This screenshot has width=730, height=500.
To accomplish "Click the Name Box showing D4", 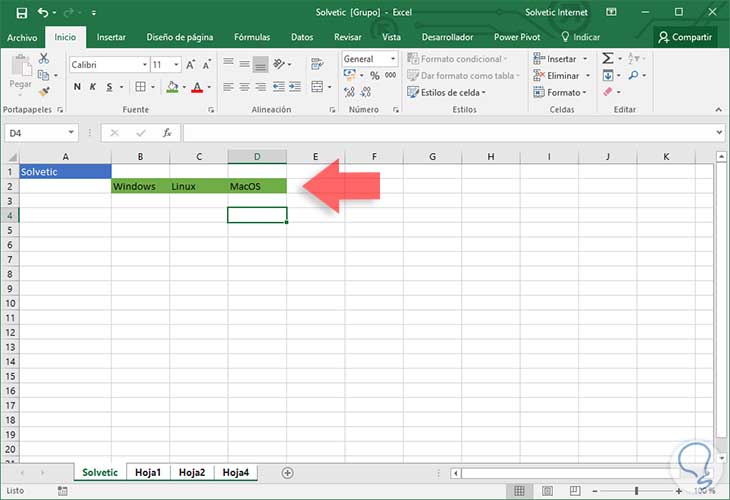I will 41,133.
